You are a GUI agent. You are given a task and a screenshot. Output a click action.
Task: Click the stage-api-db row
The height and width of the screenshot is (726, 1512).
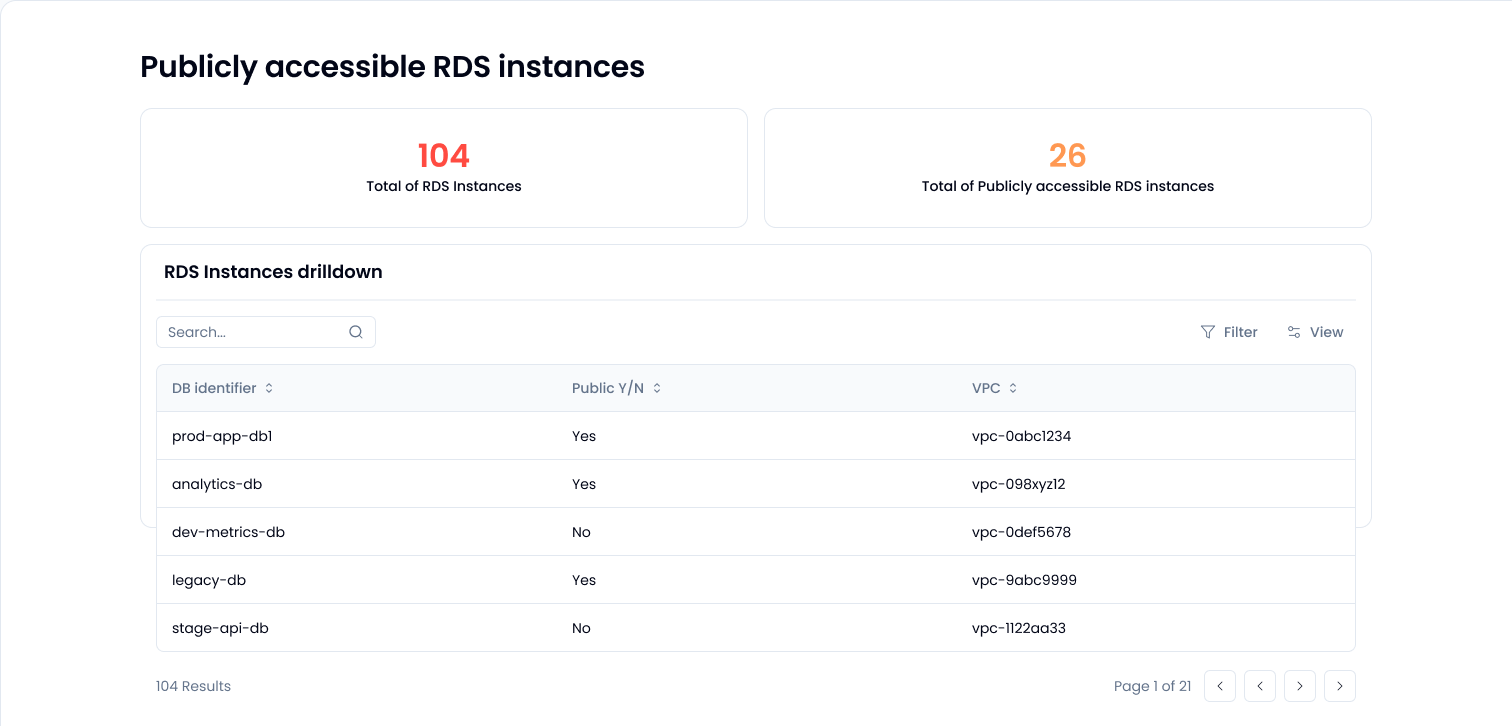(220, 628)
